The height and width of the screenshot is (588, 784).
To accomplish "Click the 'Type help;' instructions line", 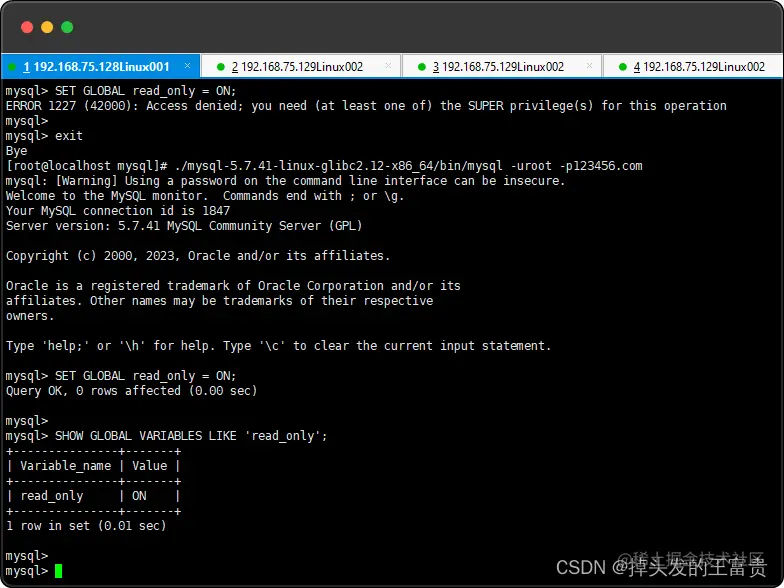I will coord(278,346).
